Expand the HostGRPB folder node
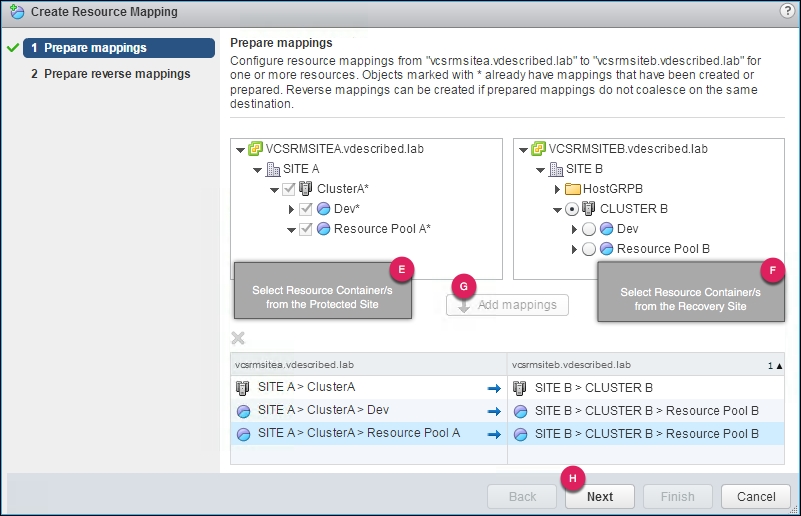 click(557, 189)
